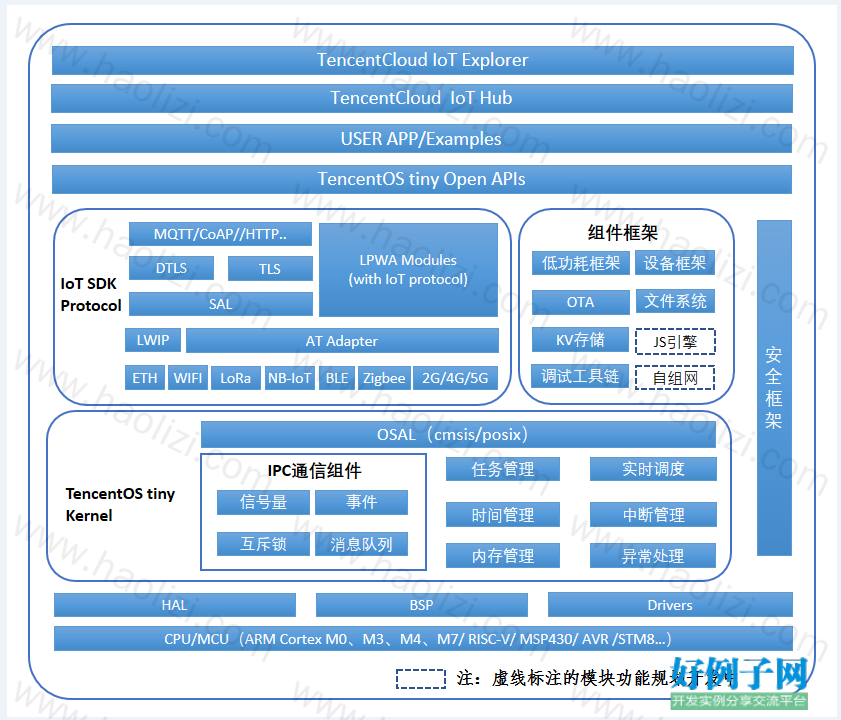Click the 事件 block
The width and height of the screenshot is (841, 720).
(x=362, y=502)
